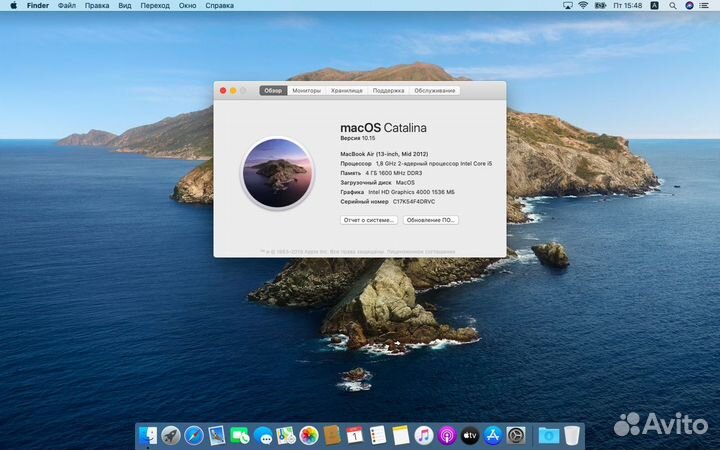Open Contacts book in the Dock
Viewport: 720px width, 450px height.
(332, 435)
